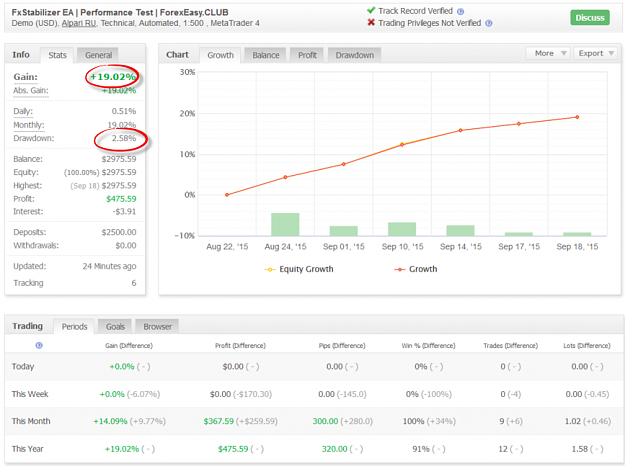Click the -$3.91 Interest value
Screen dimensions: 625x466
click(x=124, y=212)
